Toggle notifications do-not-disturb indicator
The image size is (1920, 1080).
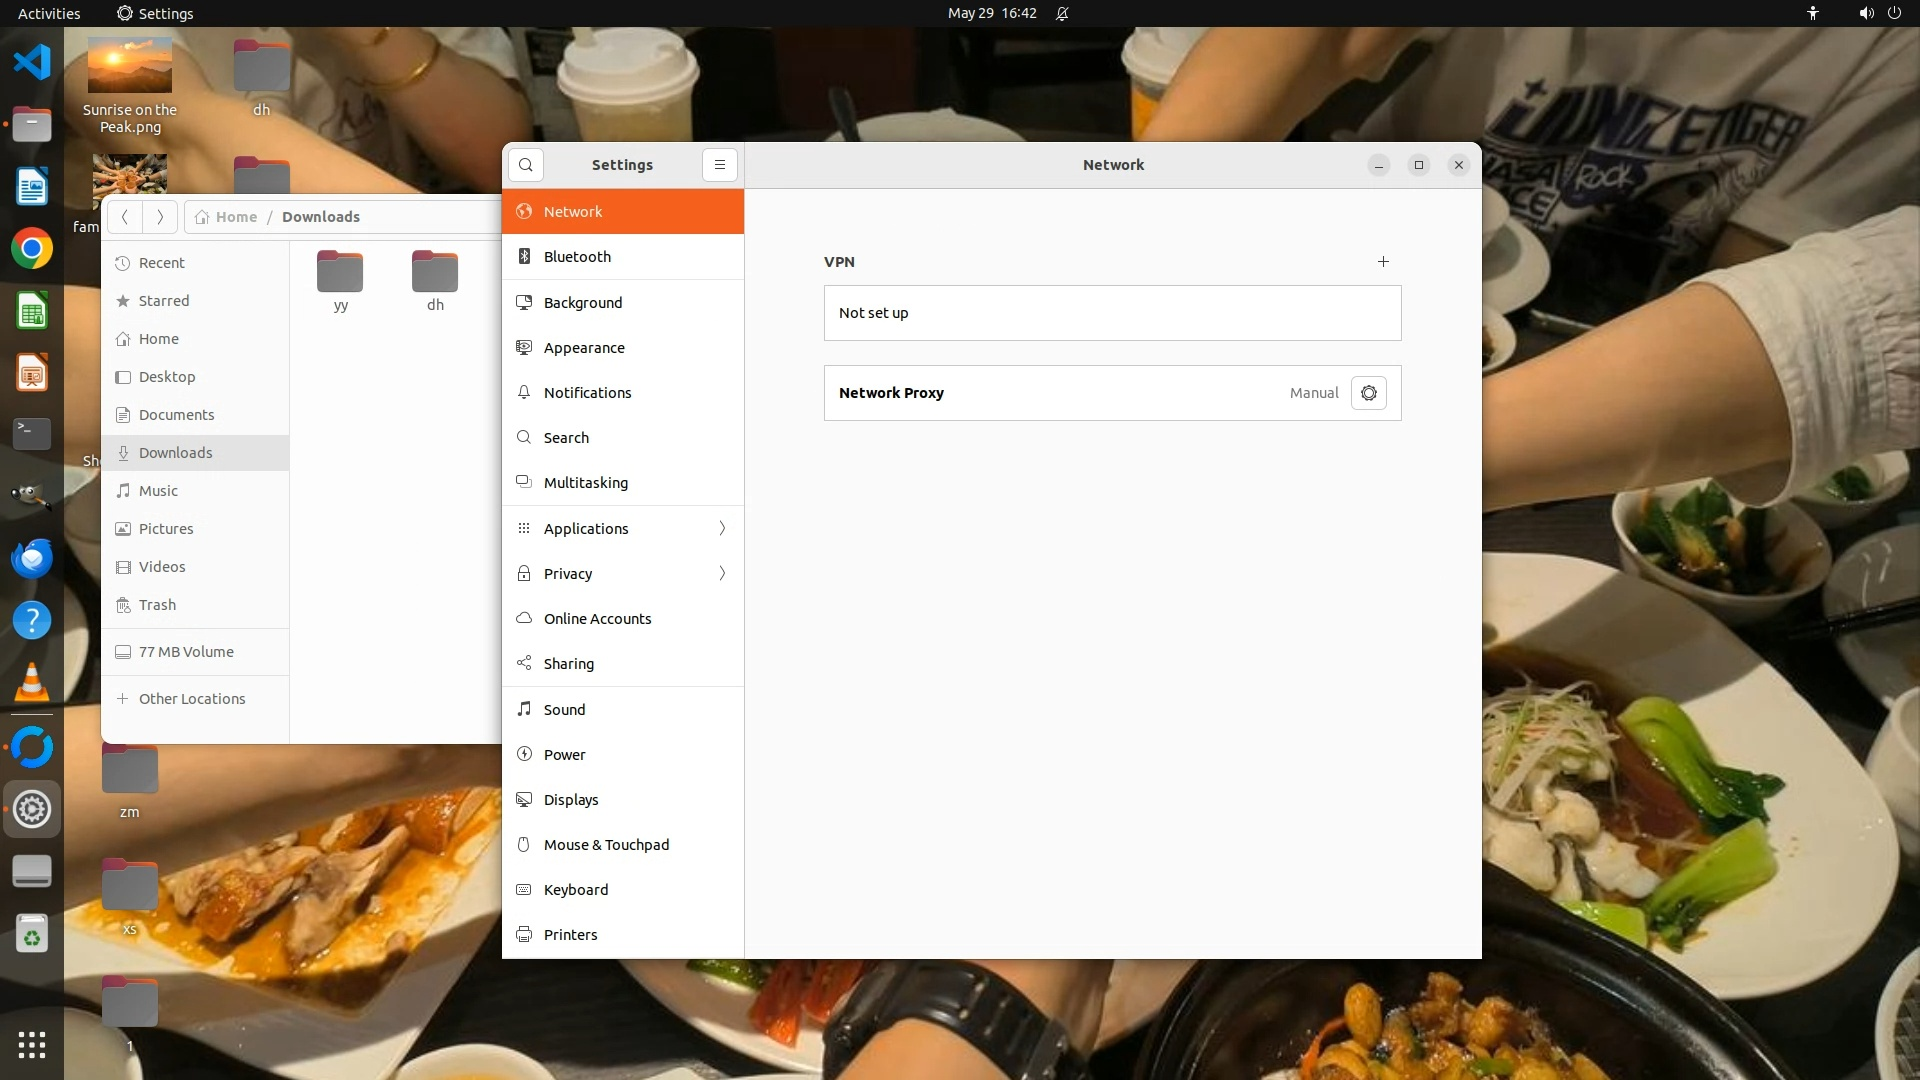pos(1062,13)
